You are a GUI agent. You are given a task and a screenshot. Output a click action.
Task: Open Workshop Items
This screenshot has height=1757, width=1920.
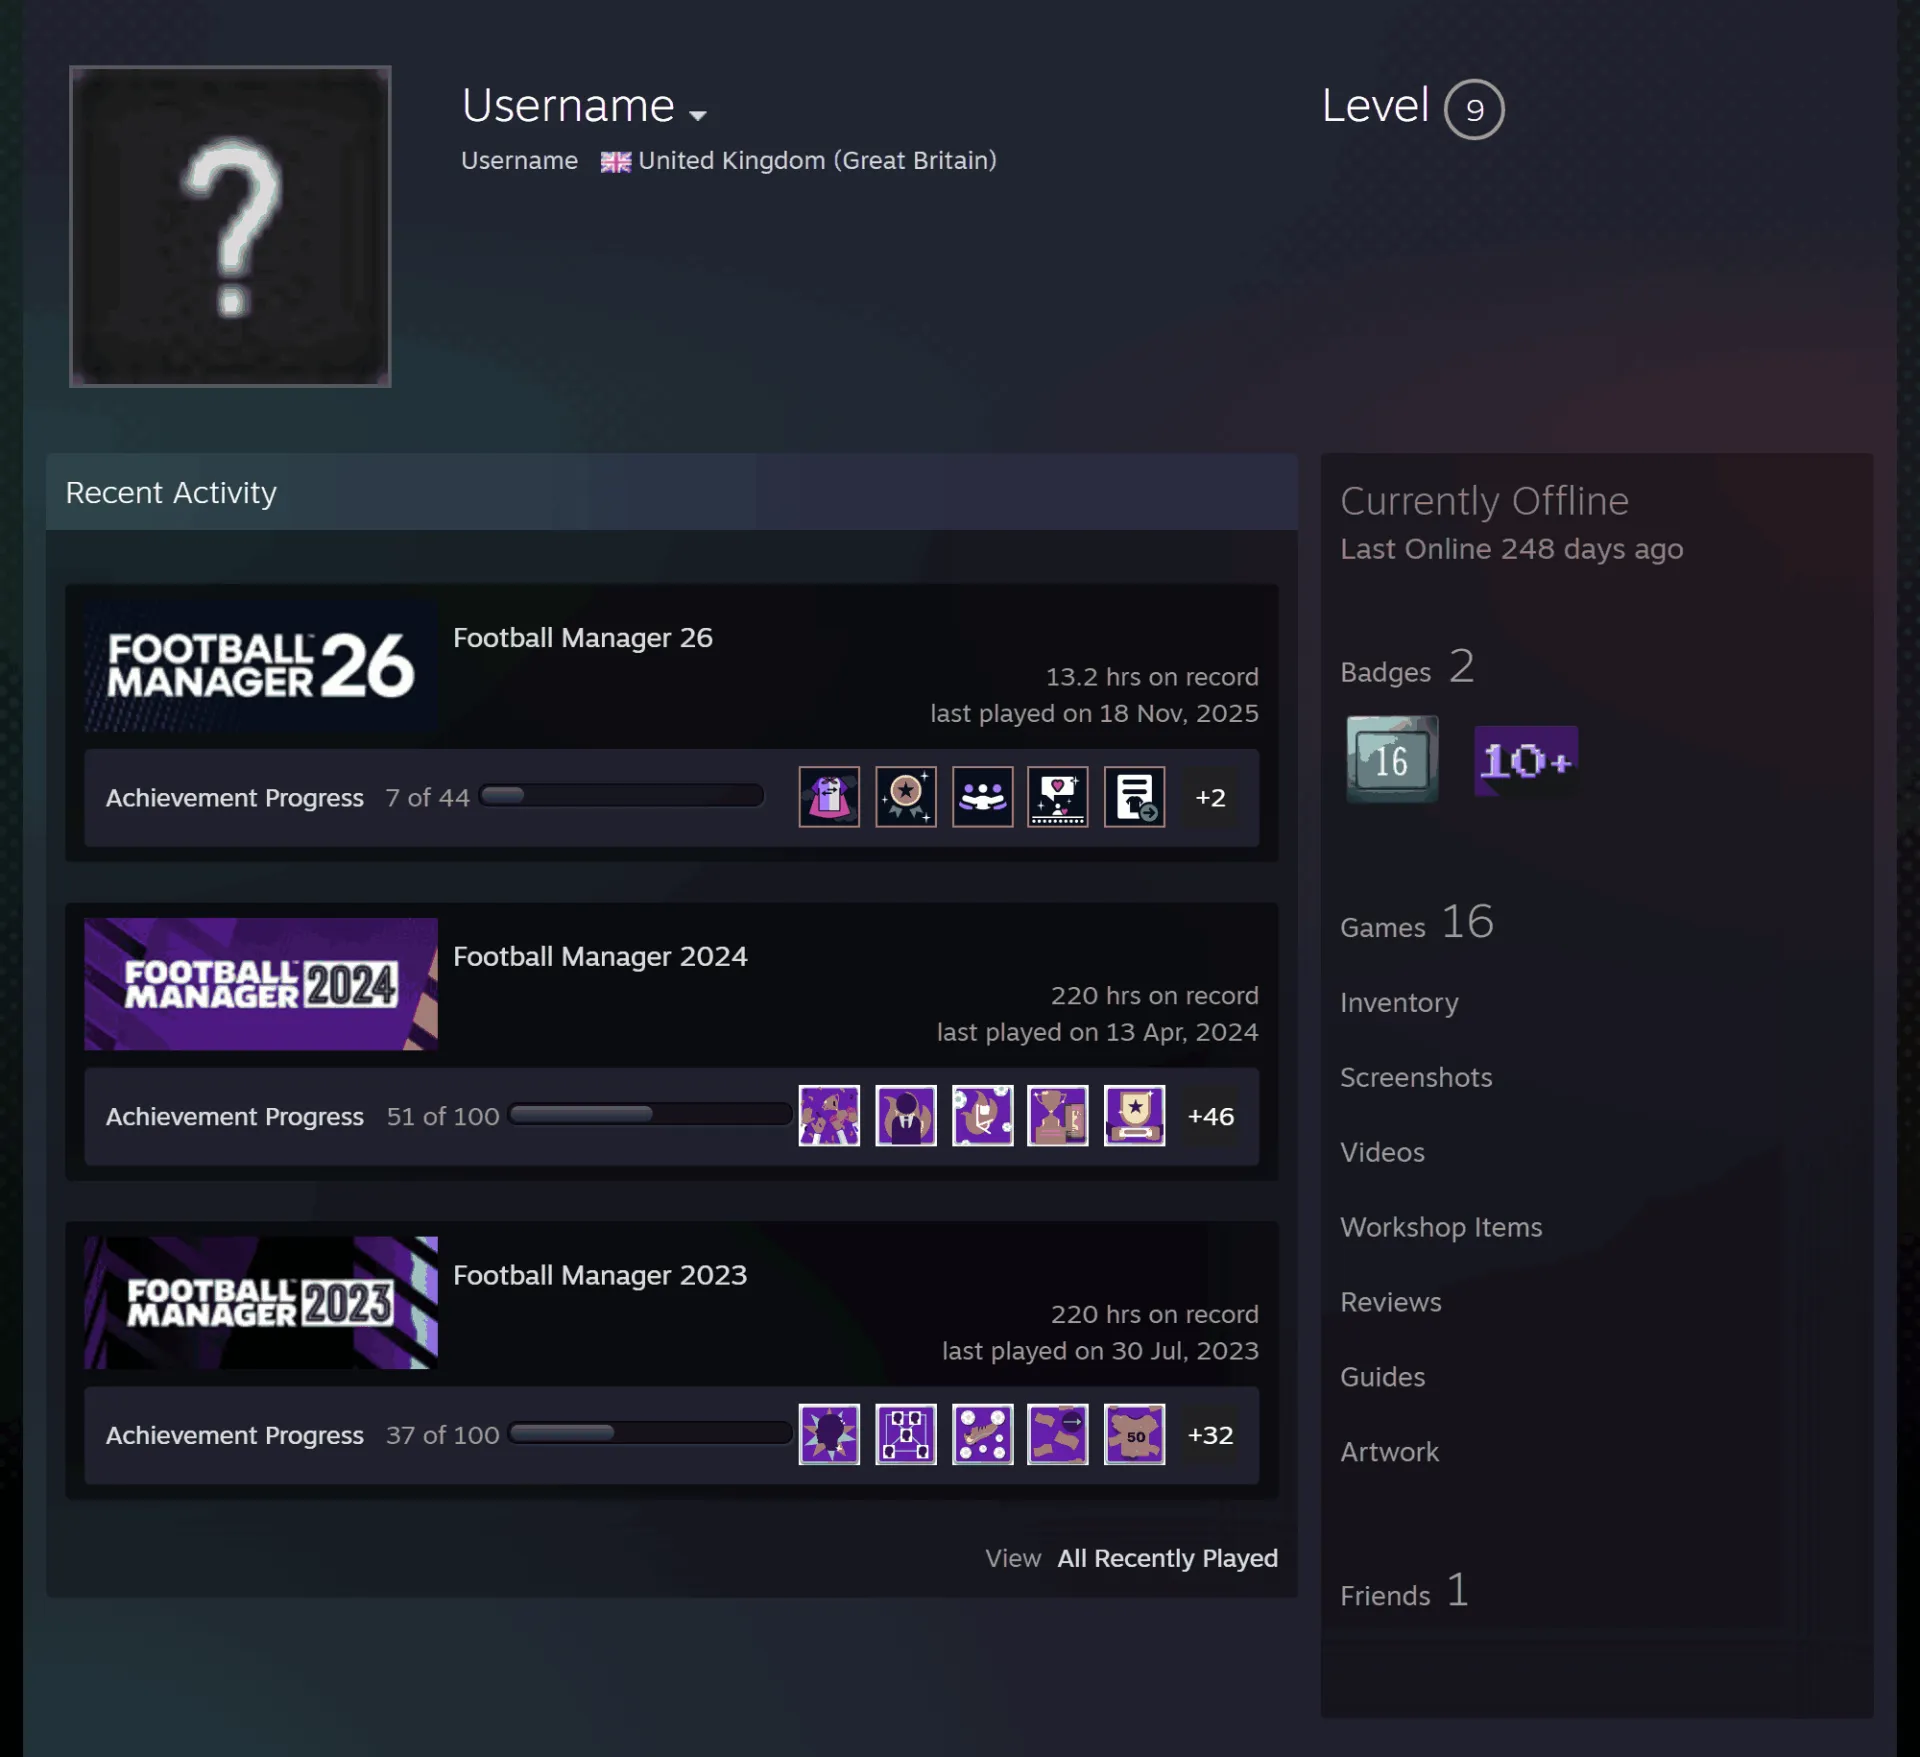(x=1441, y=1227)
